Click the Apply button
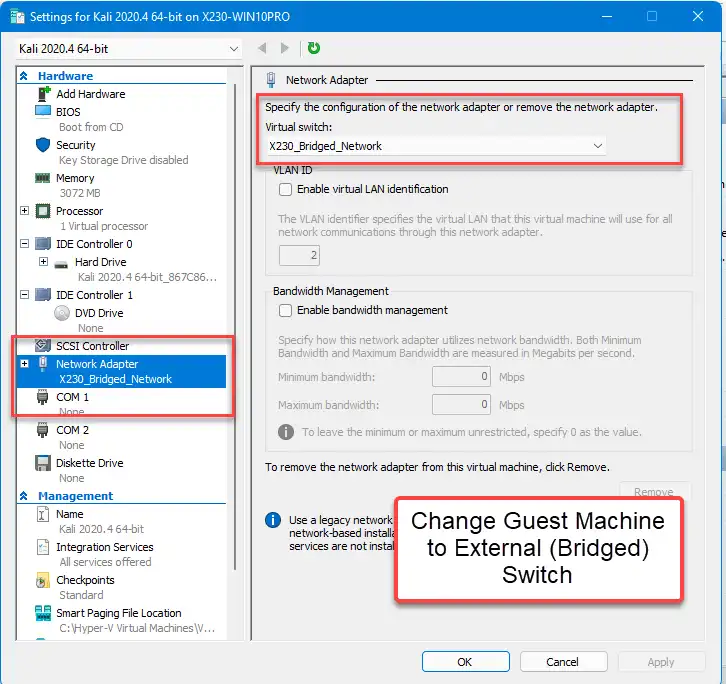726x684 pixels. (661, 662)
